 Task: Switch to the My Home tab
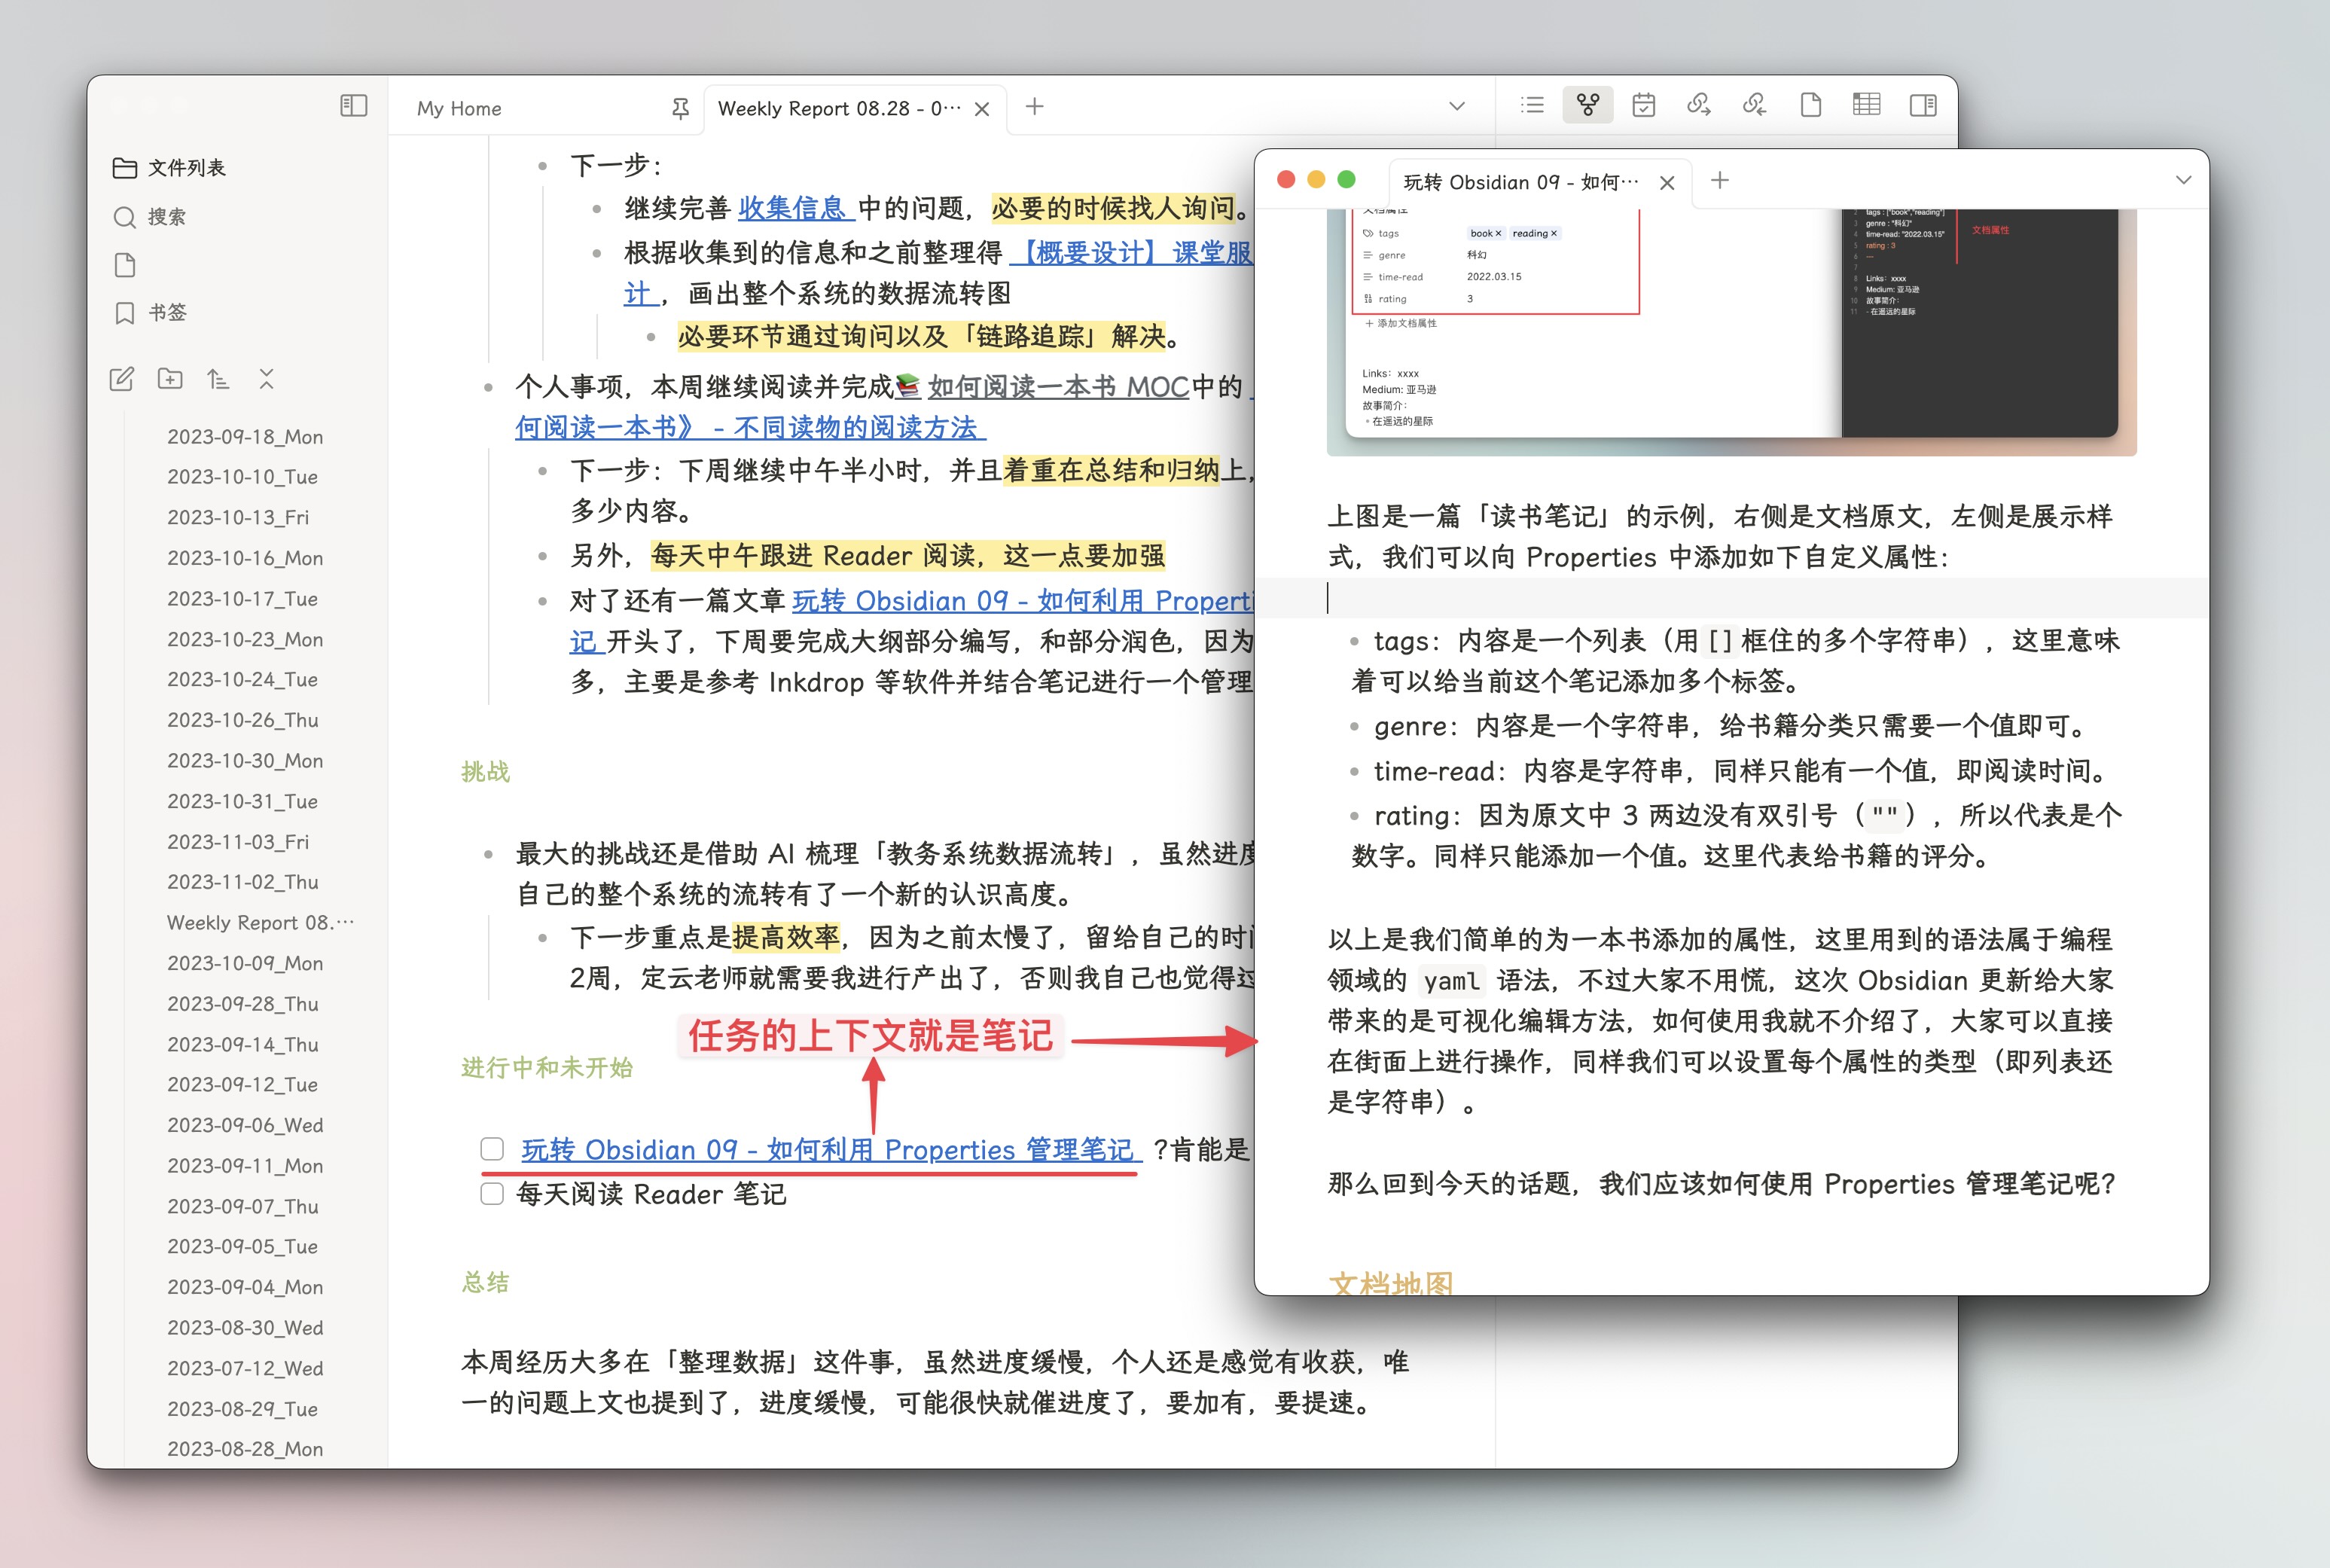click(460, 108)
